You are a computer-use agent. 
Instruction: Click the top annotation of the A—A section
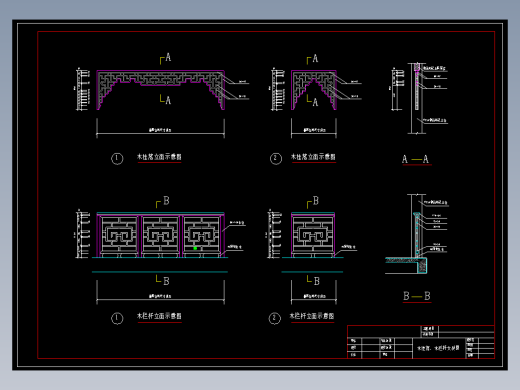434,68
